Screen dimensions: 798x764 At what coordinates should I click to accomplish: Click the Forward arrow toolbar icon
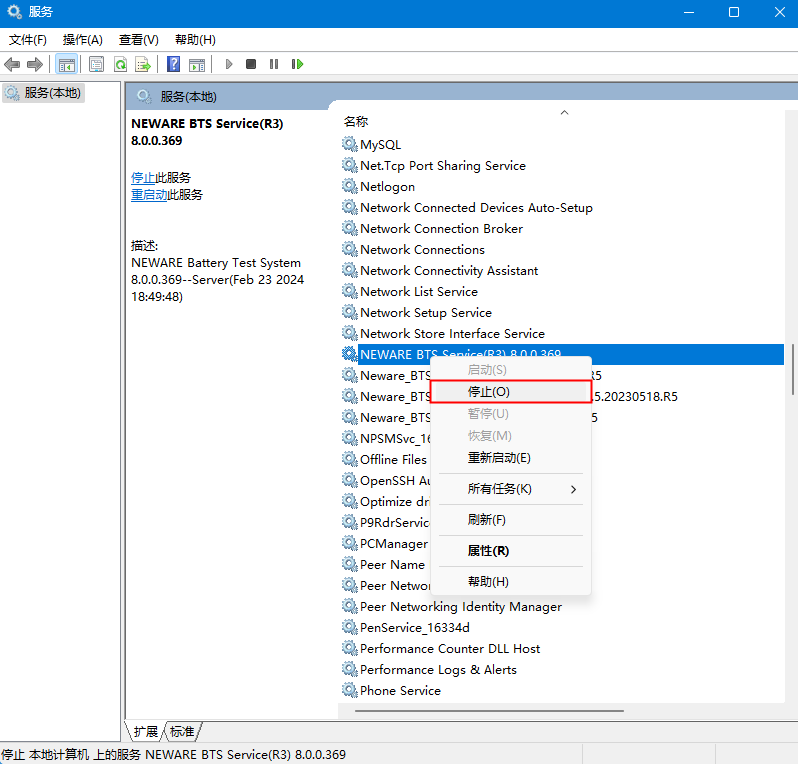point(35,65)
